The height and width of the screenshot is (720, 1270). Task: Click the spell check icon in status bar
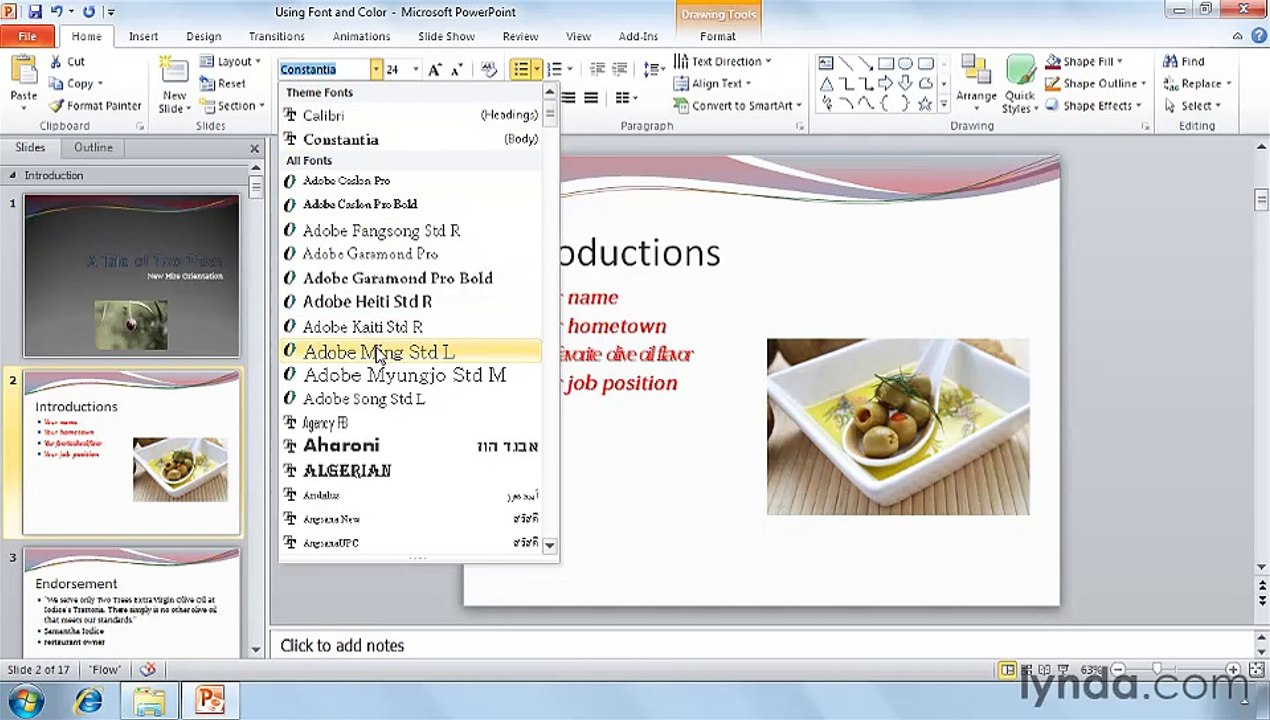point(148,669)
